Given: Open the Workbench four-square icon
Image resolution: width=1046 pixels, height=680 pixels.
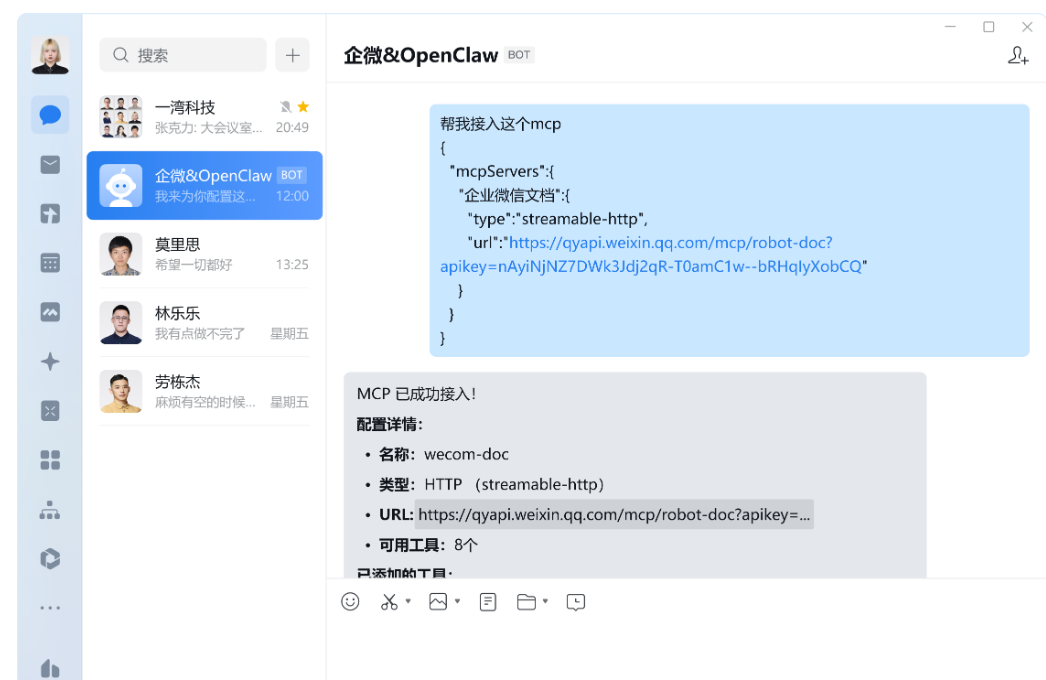Looking at the screenshot, I should coord(49,459).
